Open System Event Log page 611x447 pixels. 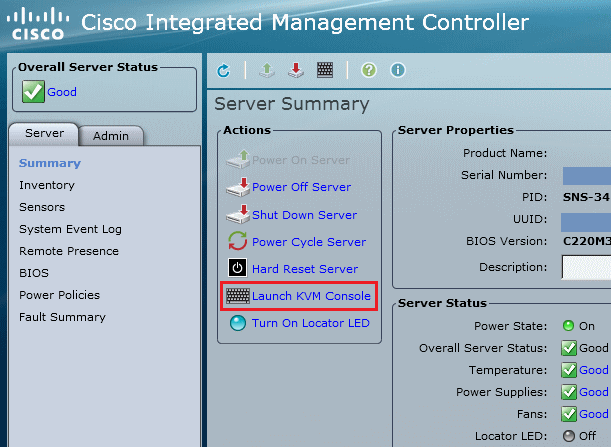pyautogui.click(x=71, y=229)
